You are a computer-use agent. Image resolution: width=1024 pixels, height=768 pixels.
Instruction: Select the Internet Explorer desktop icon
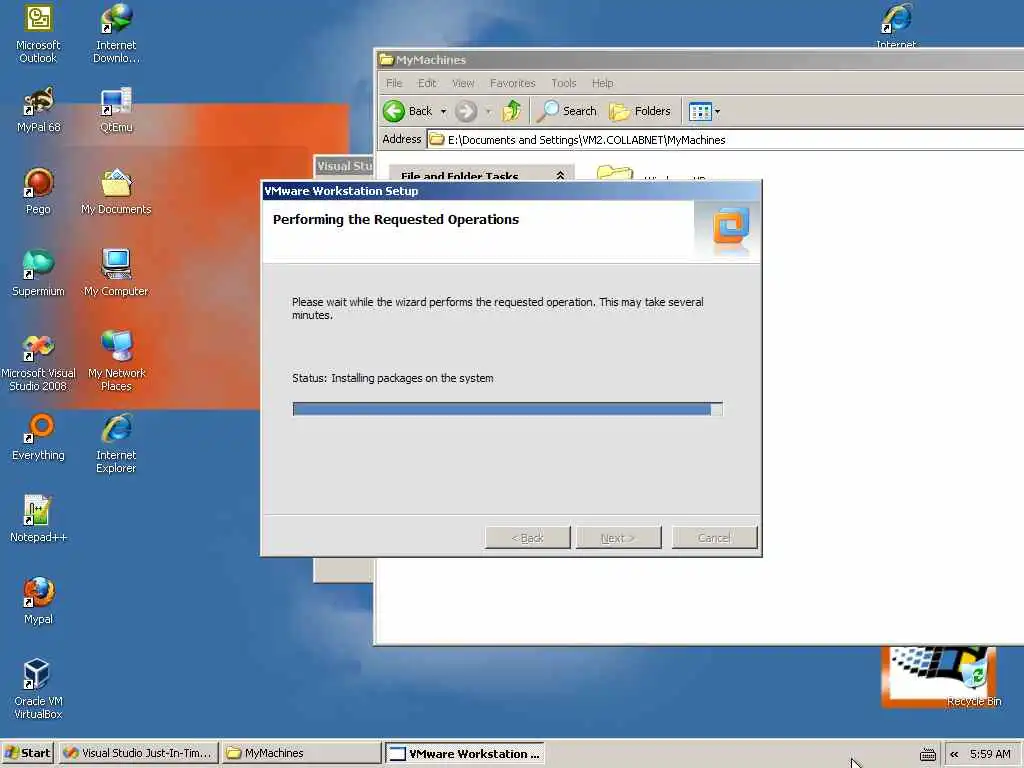click(x=116, y=444)
